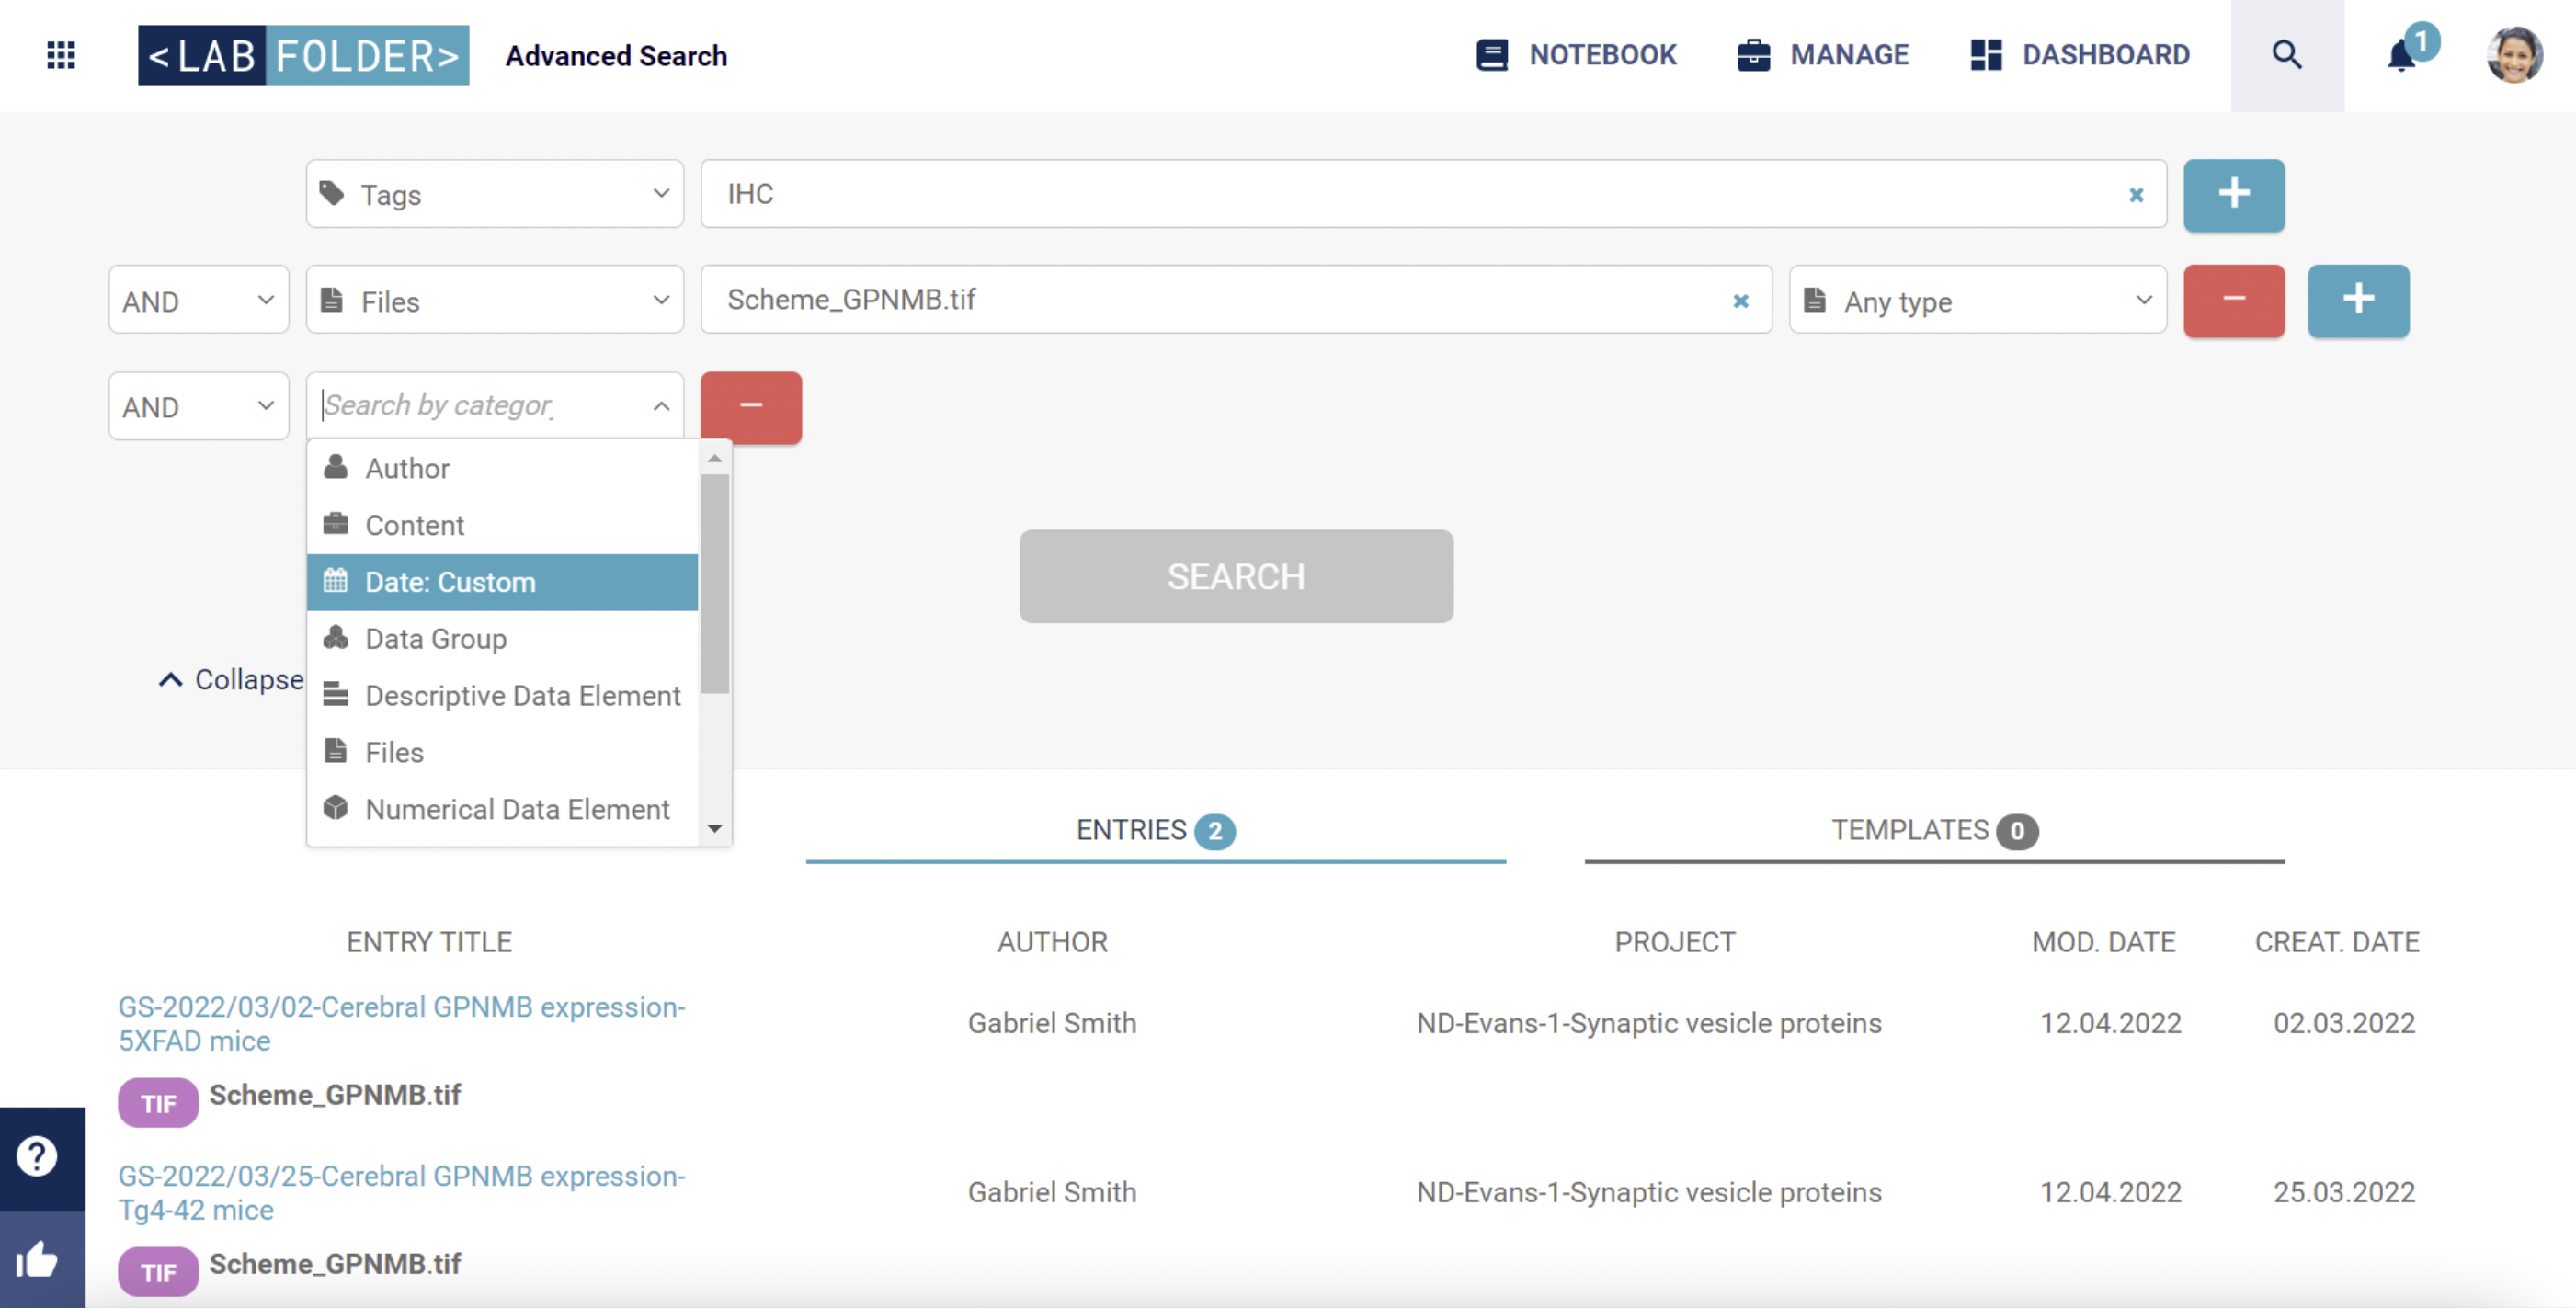Click the TIF file badge under first entry
Viewport: 2576px width, 1308px height.
pyautogui.click(x=157, y=1102)
